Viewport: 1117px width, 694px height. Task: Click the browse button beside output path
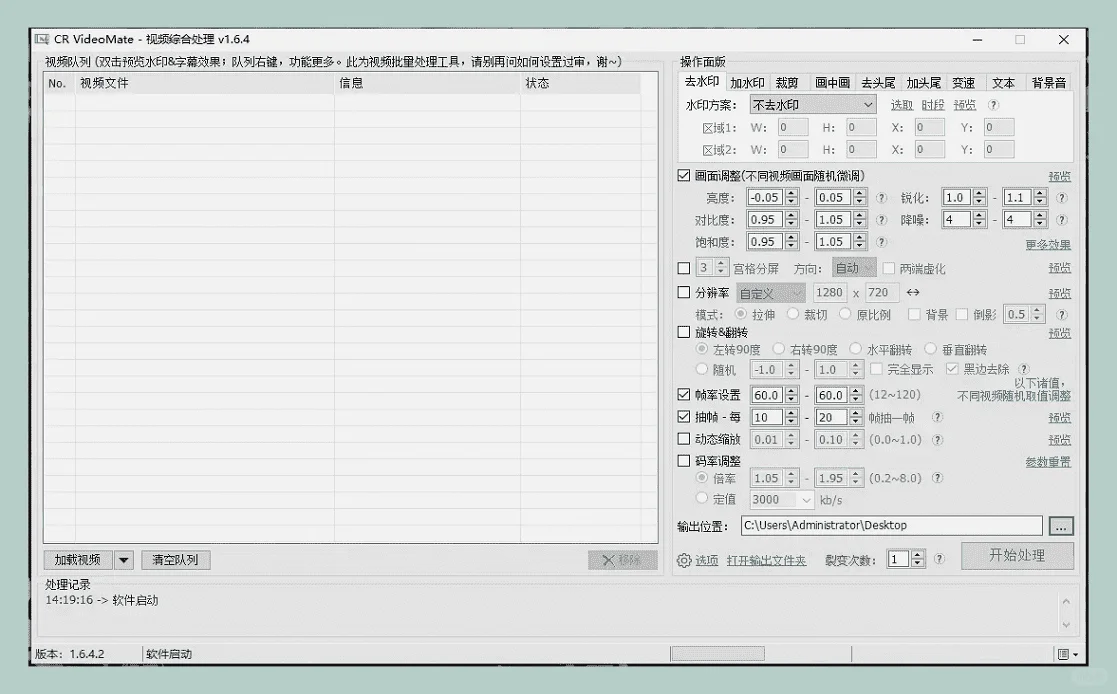click(x=1061, y=527)
